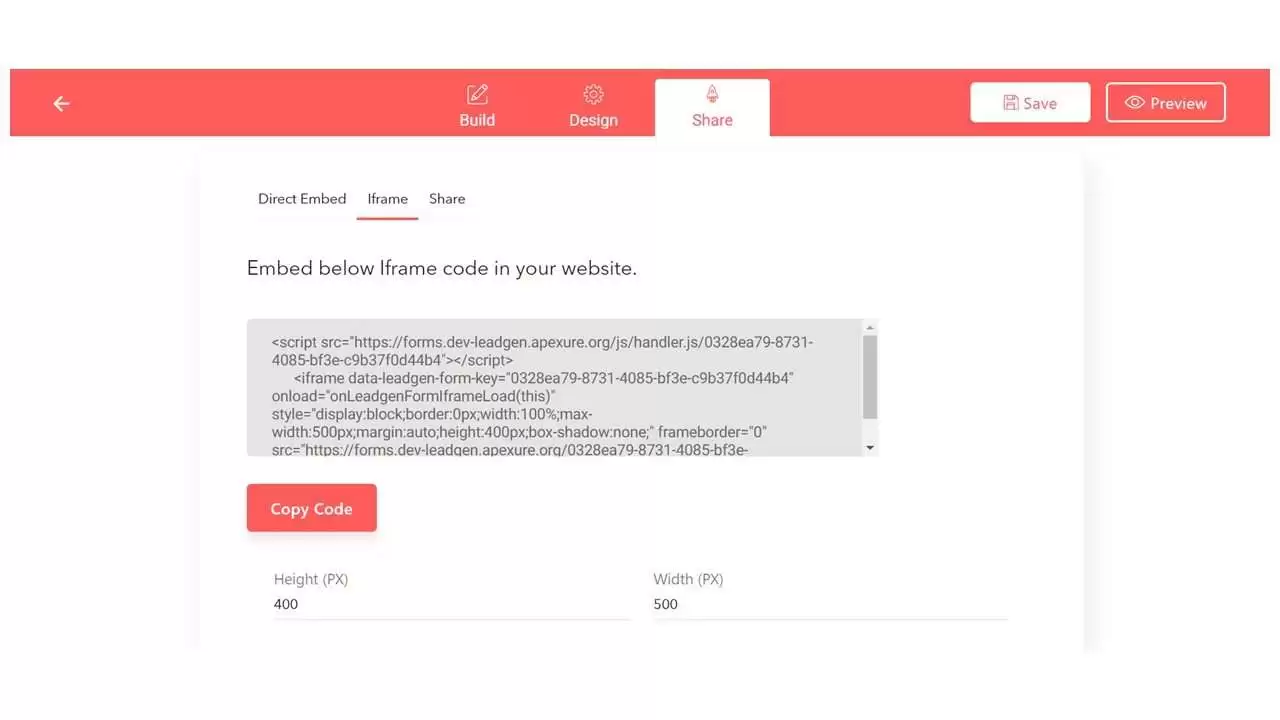1280x720 pixels.
Task: Go back using the left arrow icon
Action: (62, 103)
